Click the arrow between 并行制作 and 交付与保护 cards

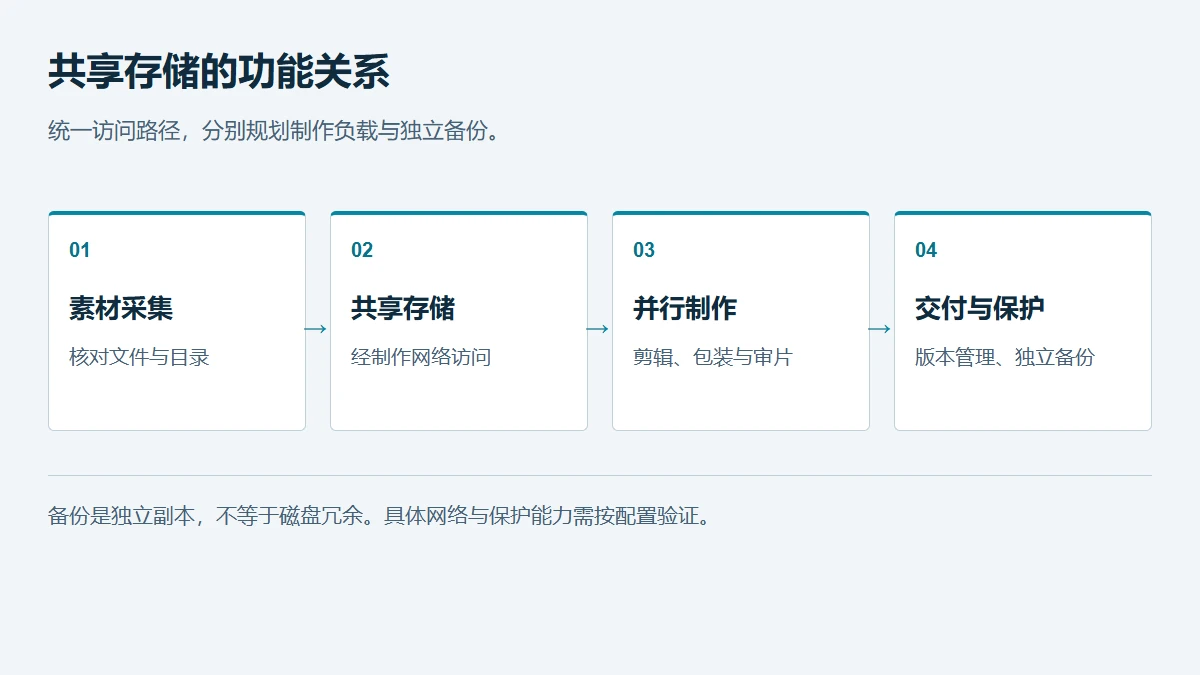(x=880, y=329)
